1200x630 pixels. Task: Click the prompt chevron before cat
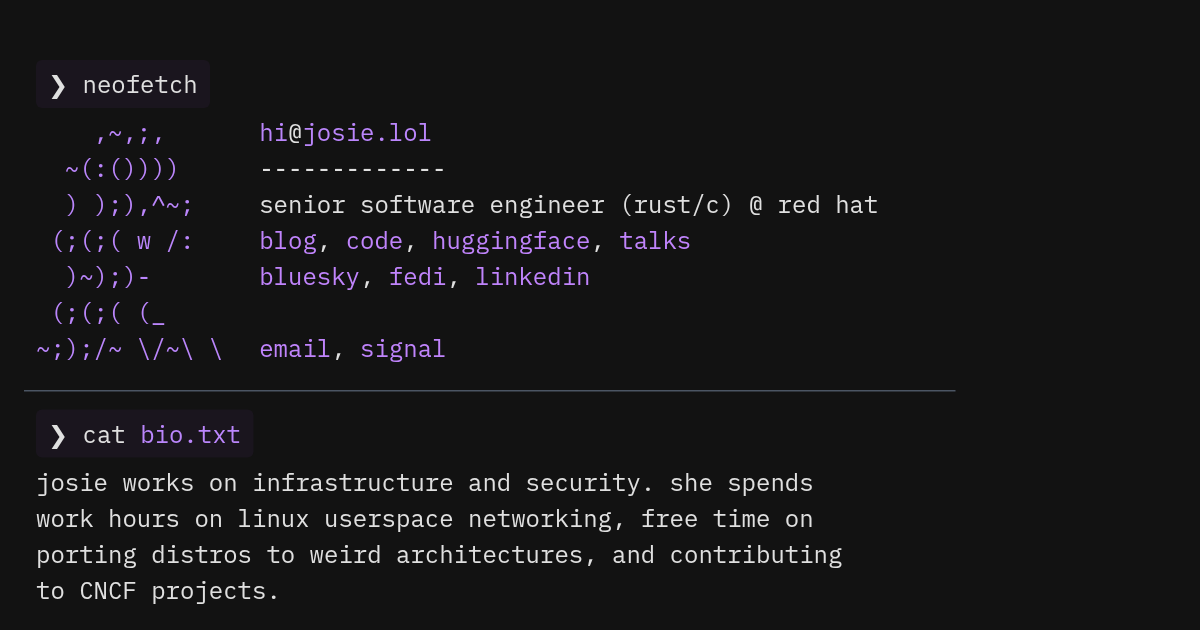pyautogui.click(x=58, y=435)
